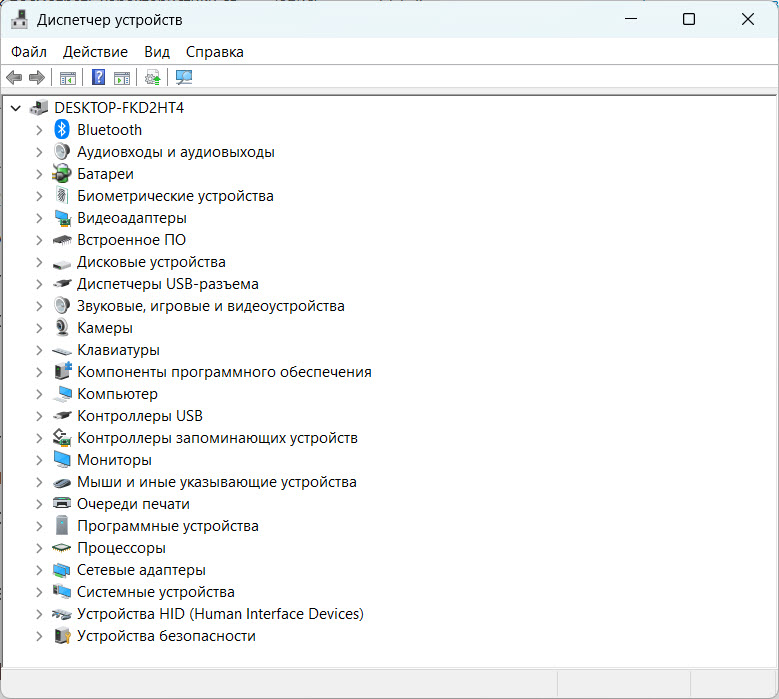Select the Устройства безопасности entry
The width and height of the screenshot is (779, 699).
coord(166,636)
